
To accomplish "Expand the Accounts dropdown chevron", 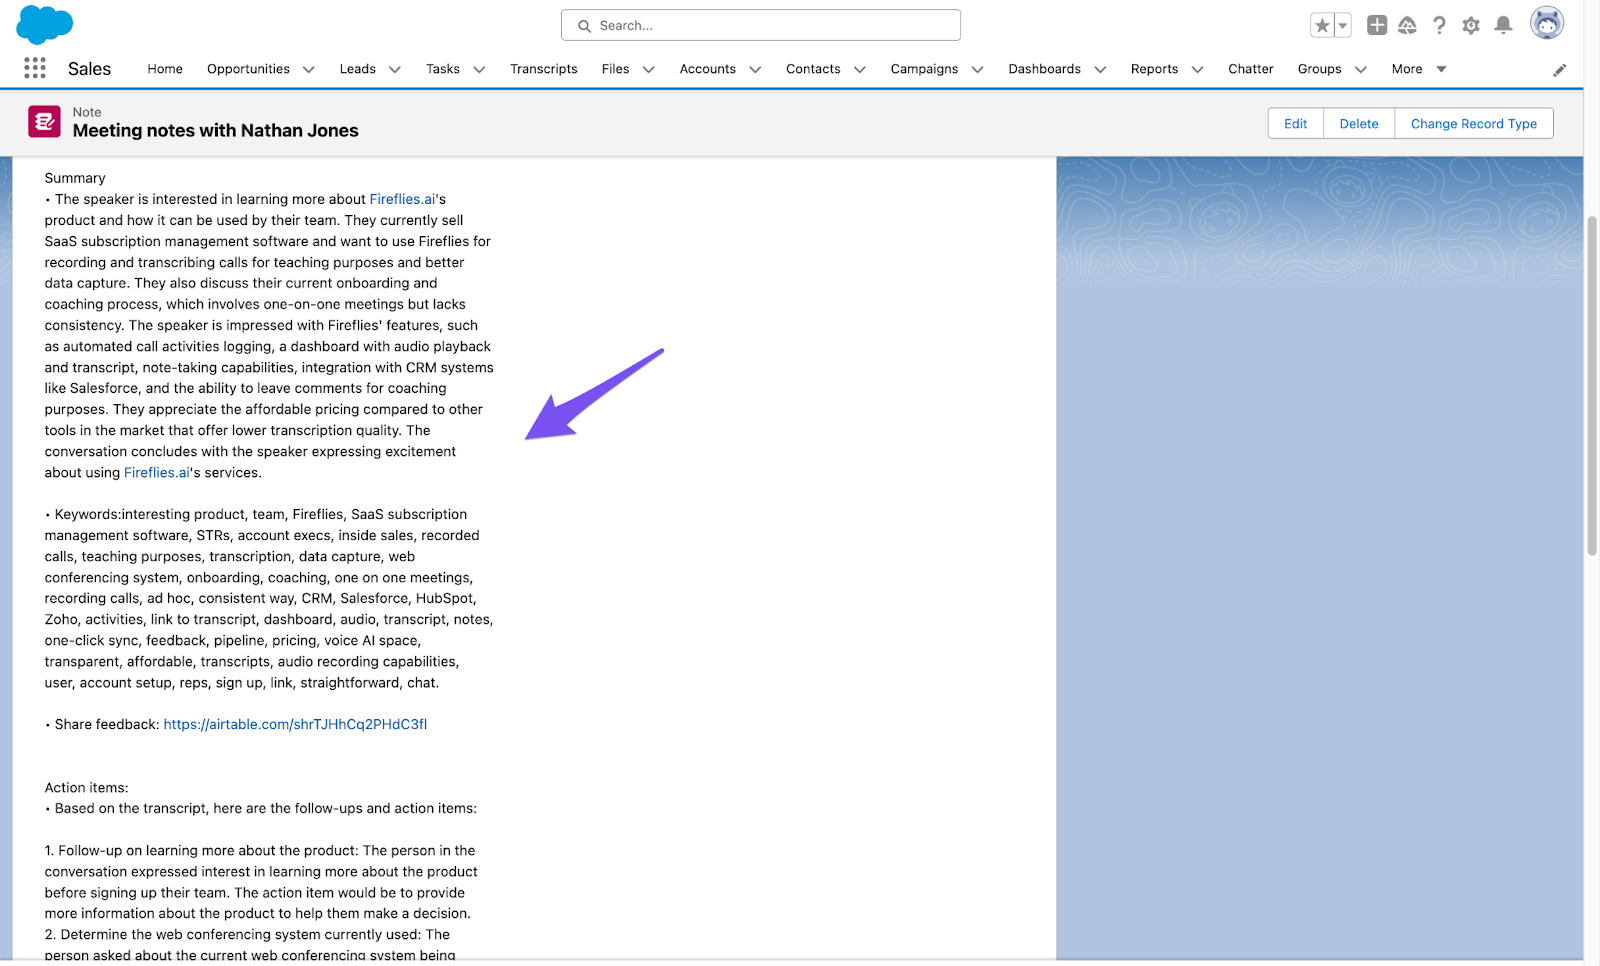I will [x=755, y=70].
